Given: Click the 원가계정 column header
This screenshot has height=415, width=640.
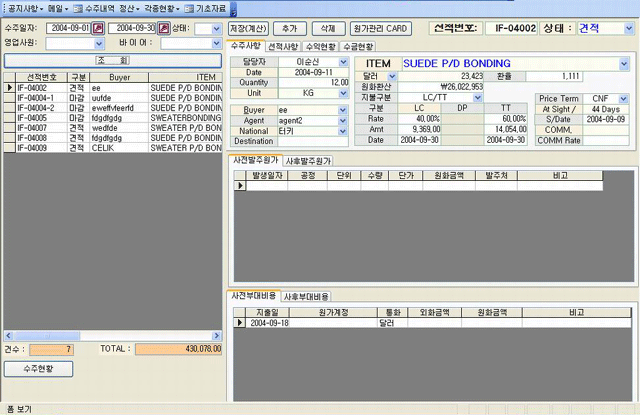Looking at the screenshot, I should point(333,313).
